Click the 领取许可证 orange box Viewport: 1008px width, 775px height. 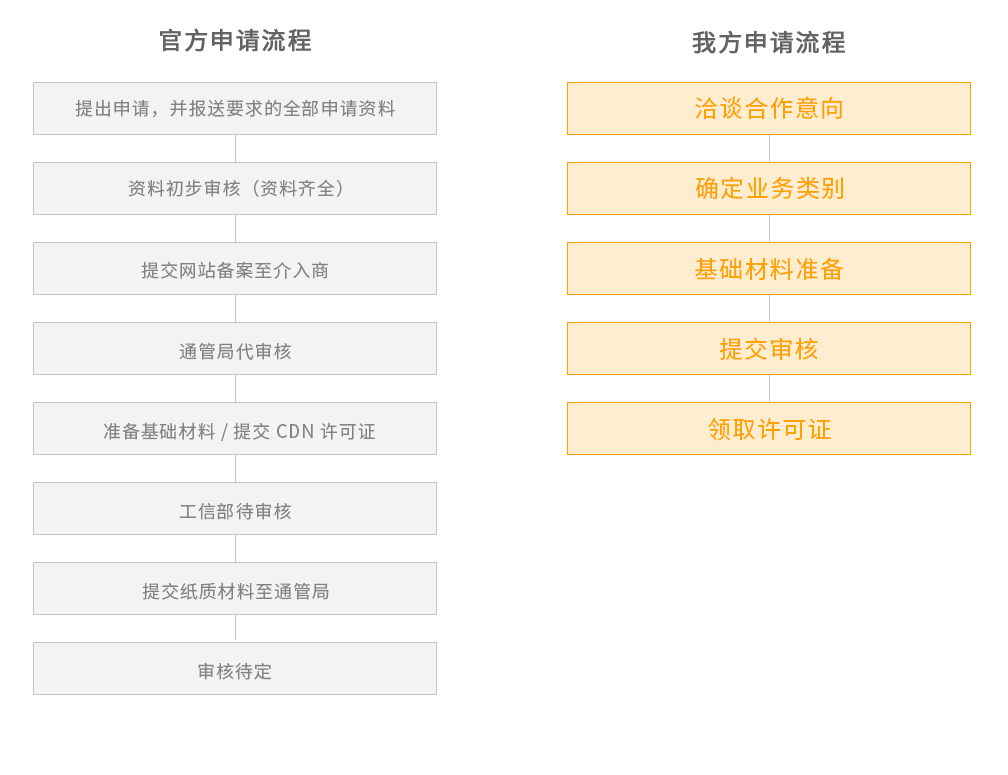[x=769, y=428]
